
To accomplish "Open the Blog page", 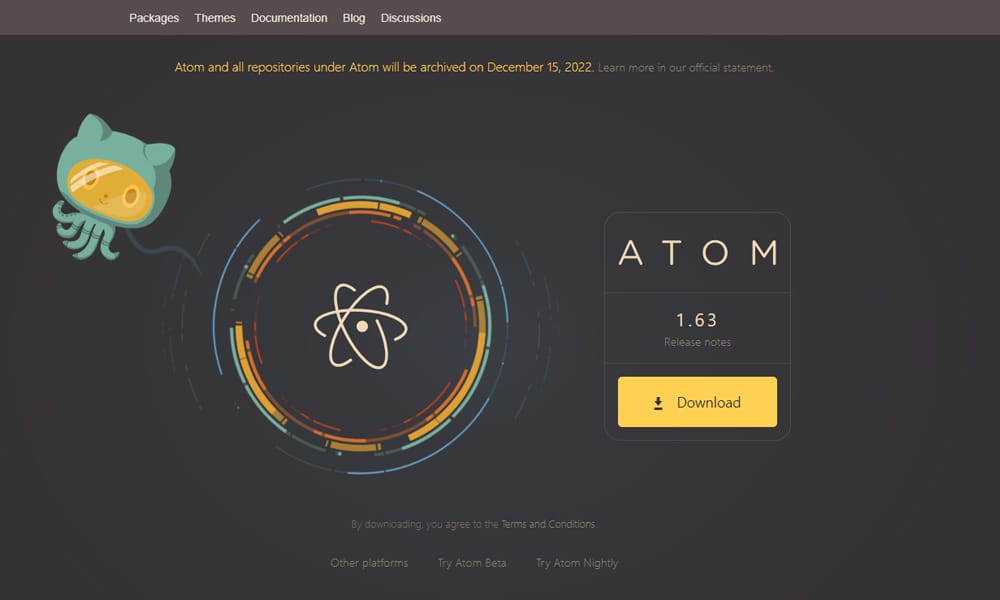I will click(353, 17).
